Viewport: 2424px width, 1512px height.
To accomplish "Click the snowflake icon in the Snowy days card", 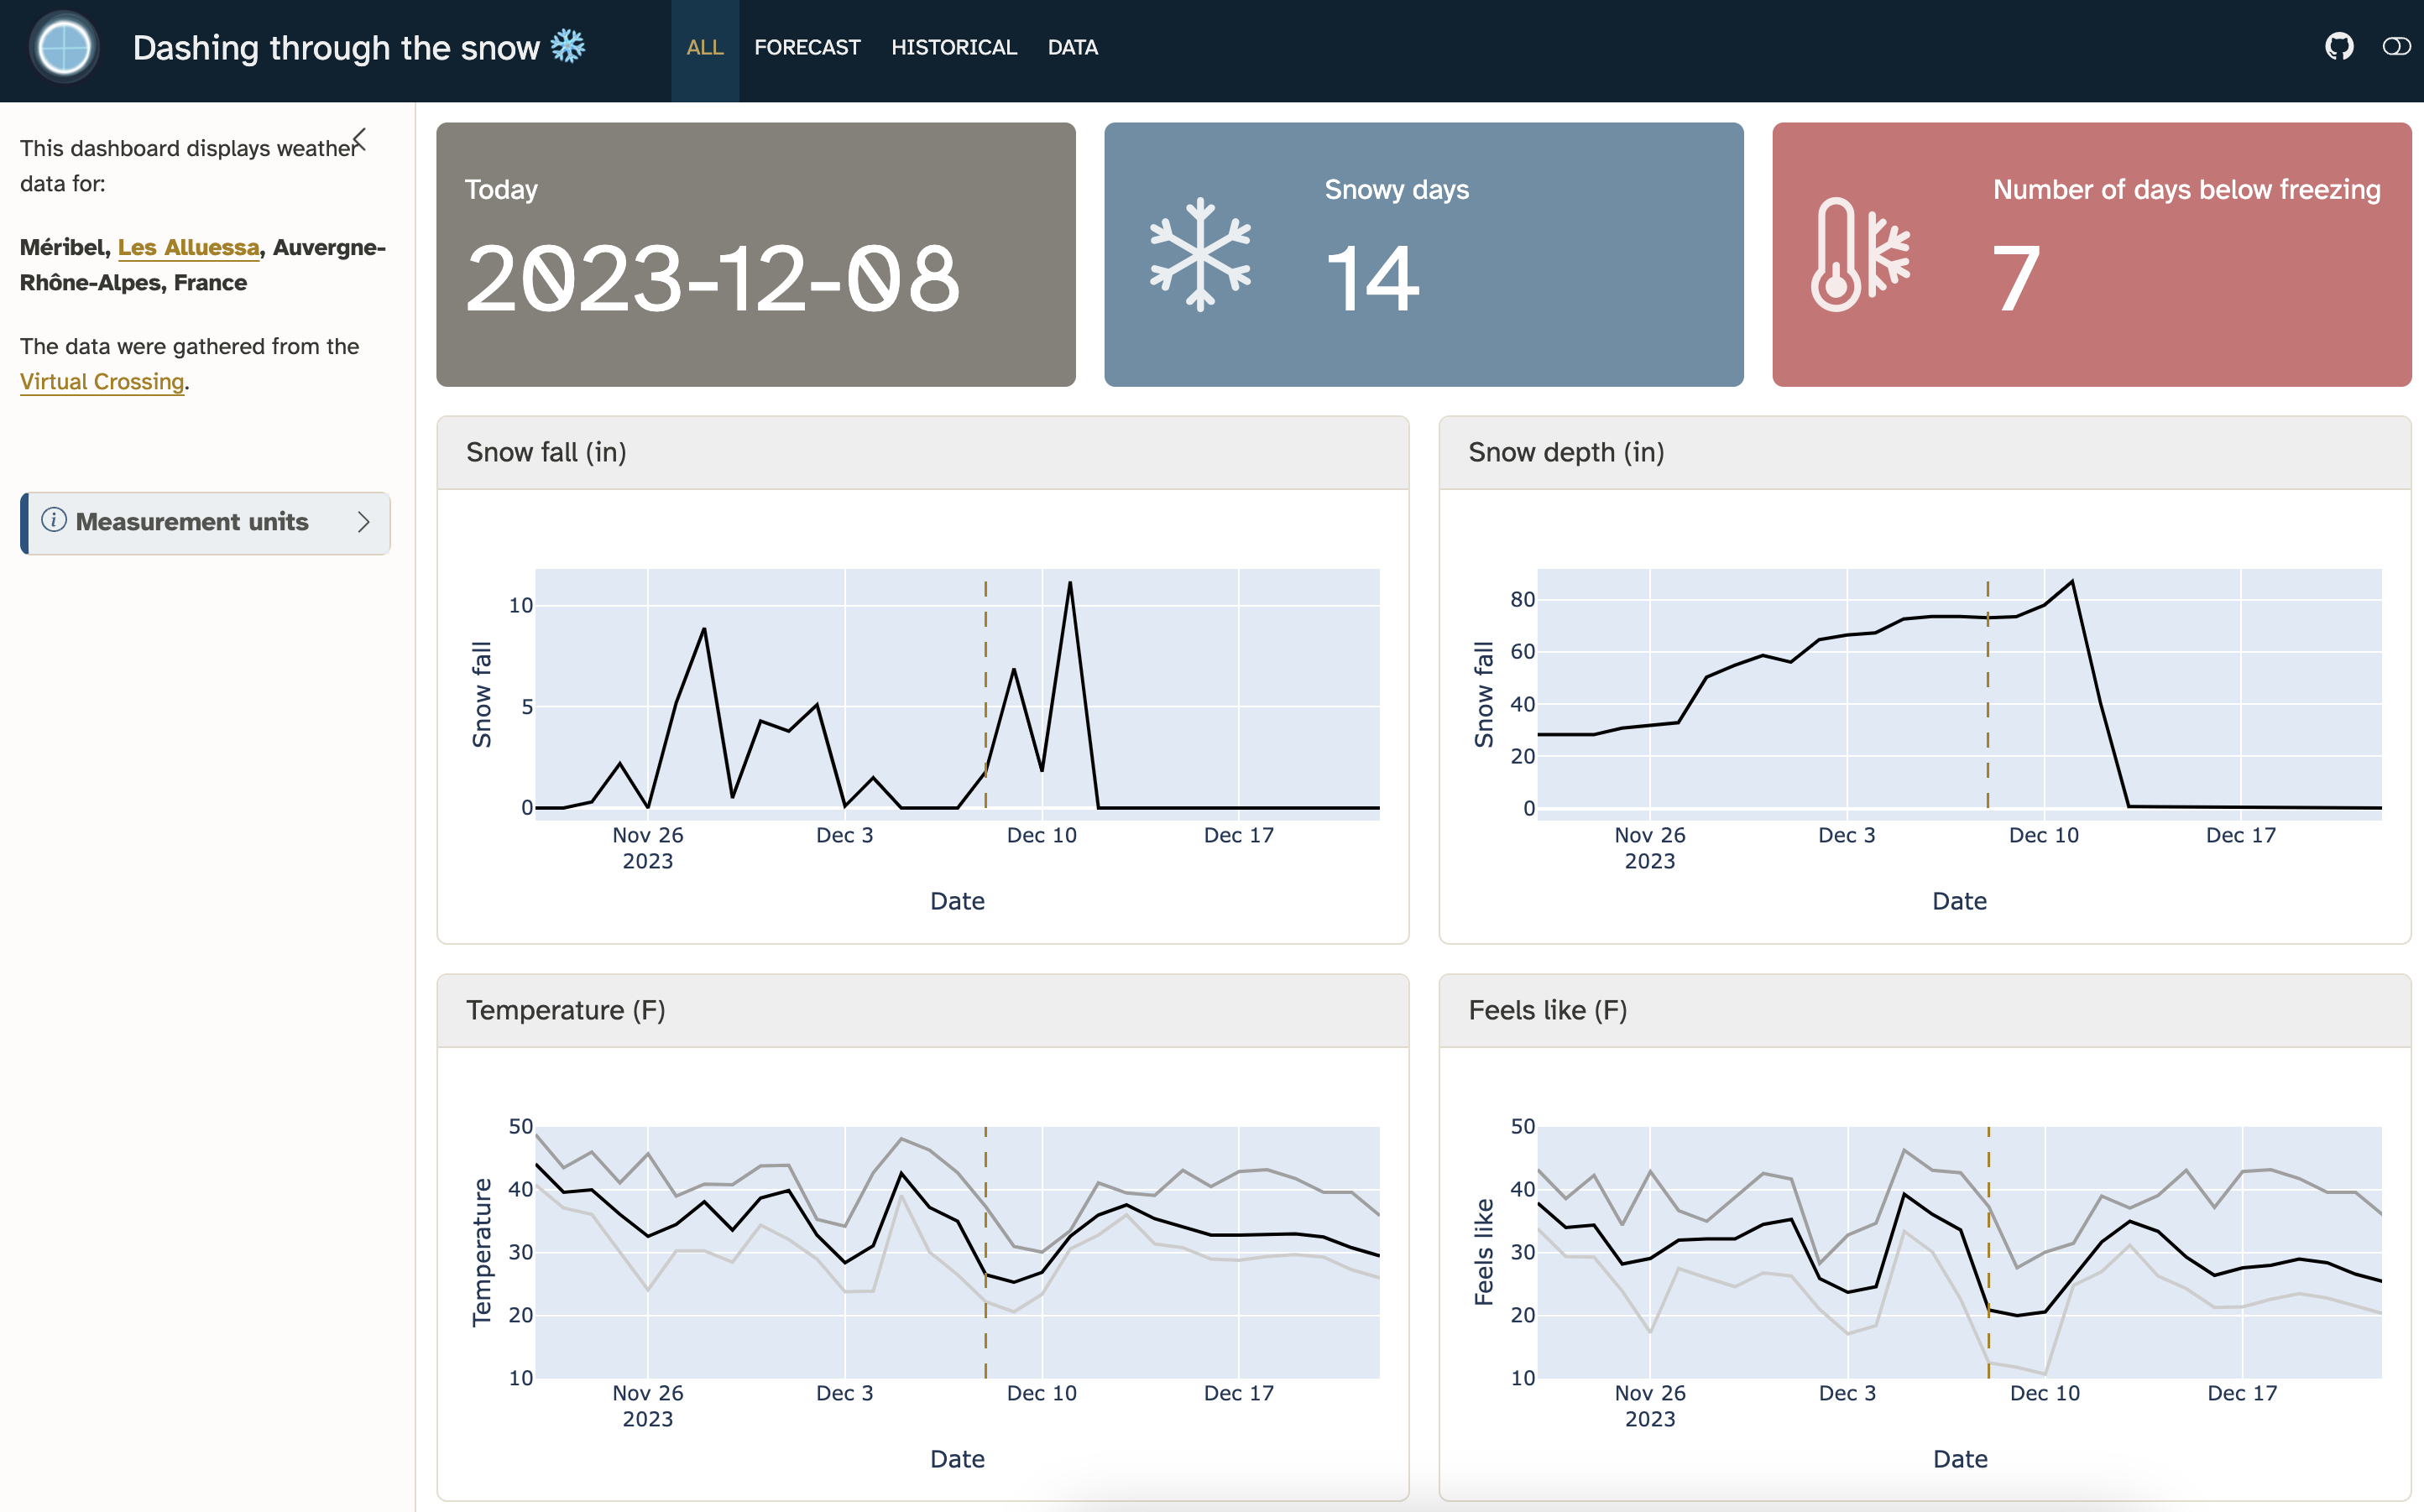I will pos(1200,254).
